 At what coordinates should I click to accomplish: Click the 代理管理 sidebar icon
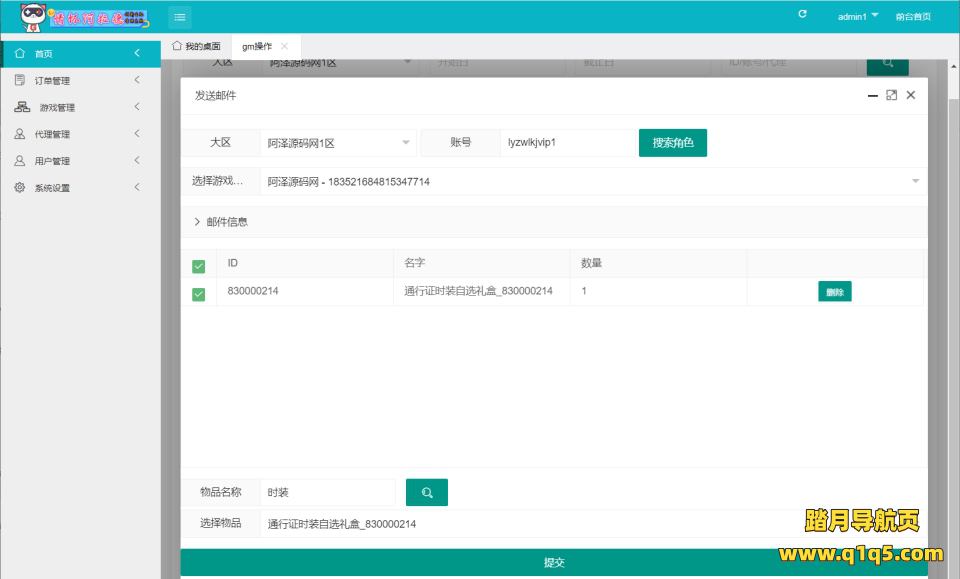pos(20,134)
